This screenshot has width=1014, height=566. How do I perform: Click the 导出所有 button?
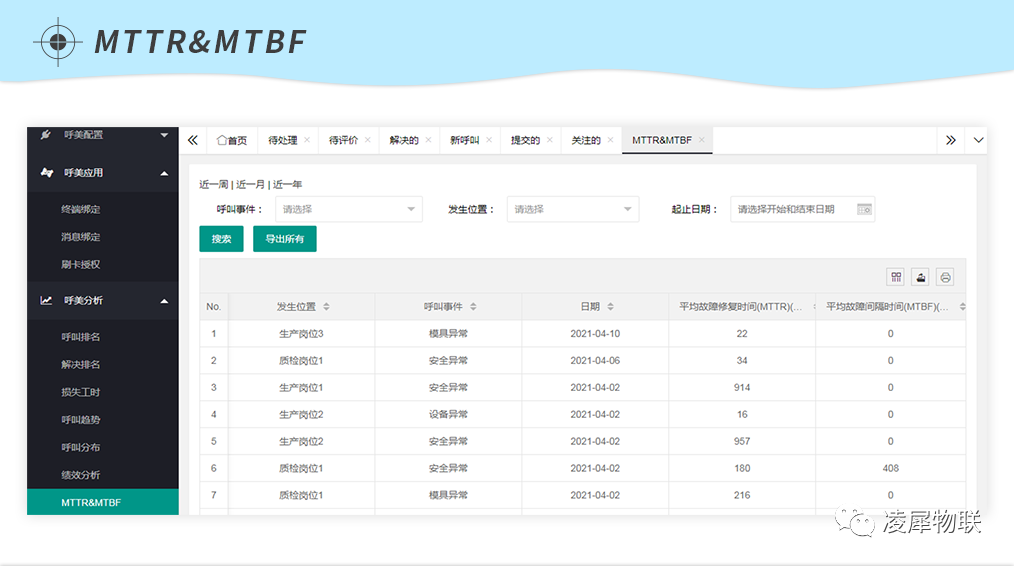click(285, 239)
